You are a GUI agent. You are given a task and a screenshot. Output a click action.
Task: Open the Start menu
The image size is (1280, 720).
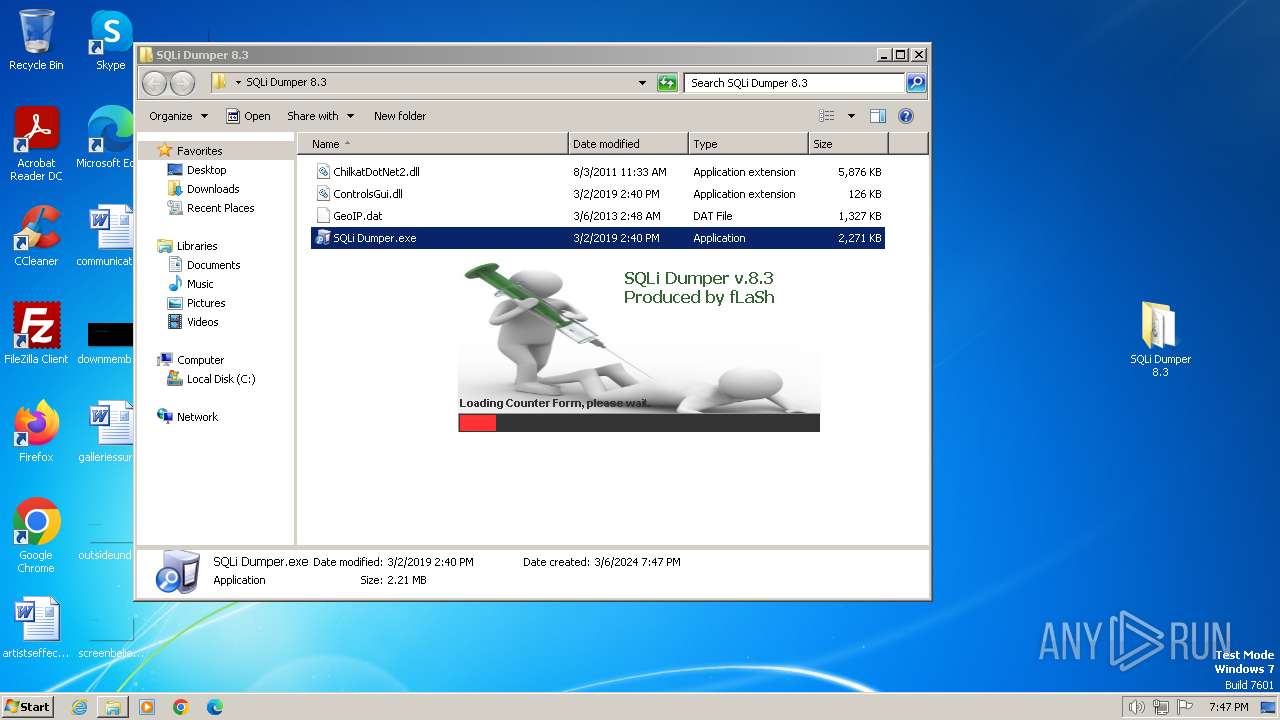[x=27, y=707]
